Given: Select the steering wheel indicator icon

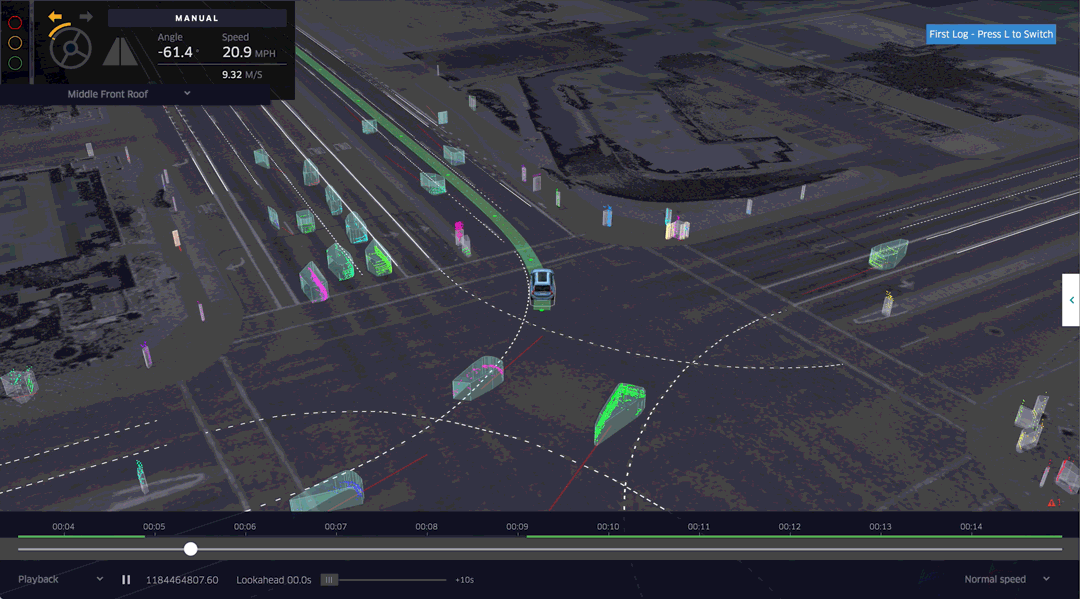Looking at the screenshot, I should click(x=69, y=47).
